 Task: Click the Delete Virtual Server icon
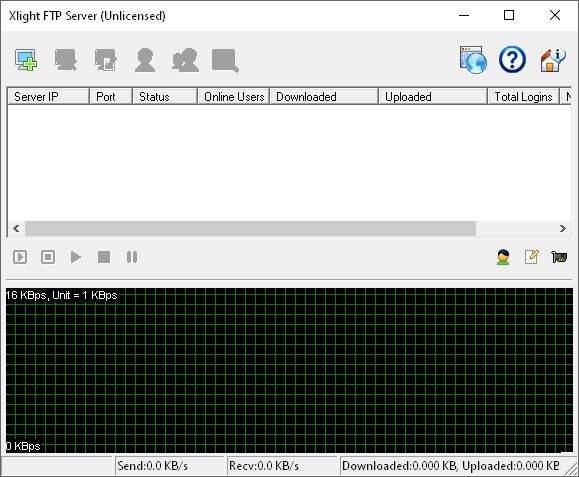(66, 60)
